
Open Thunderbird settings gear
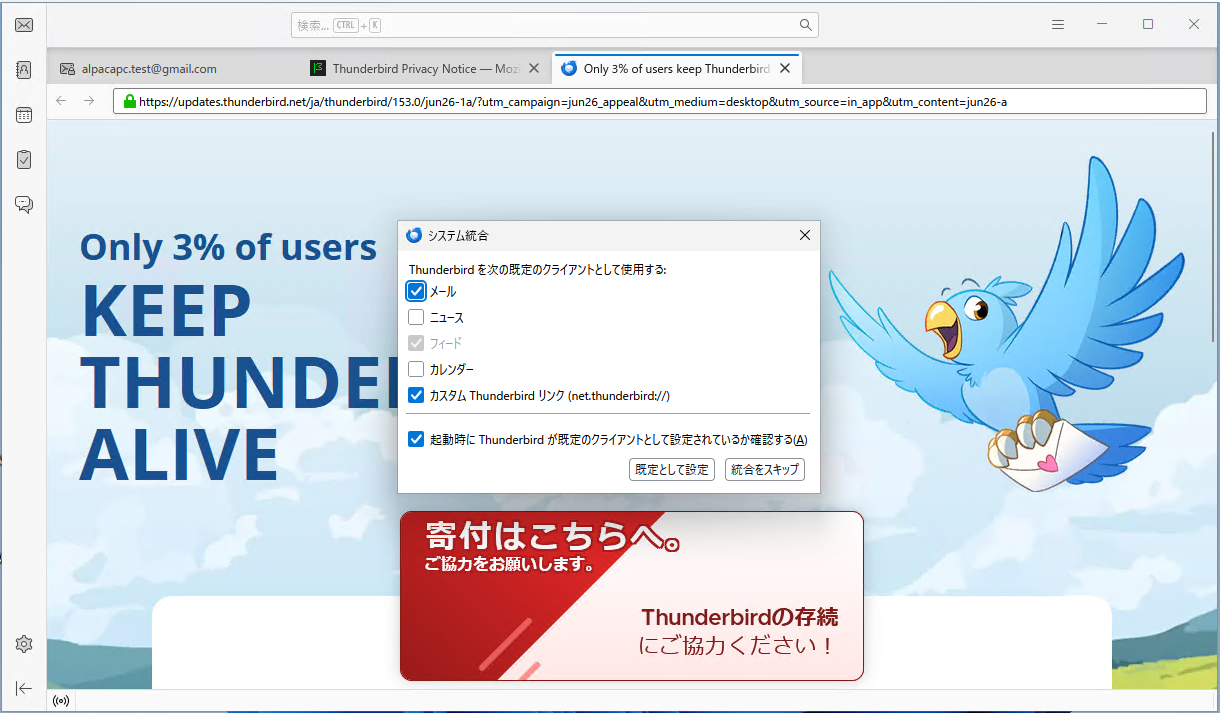click(x=24, y=644)
